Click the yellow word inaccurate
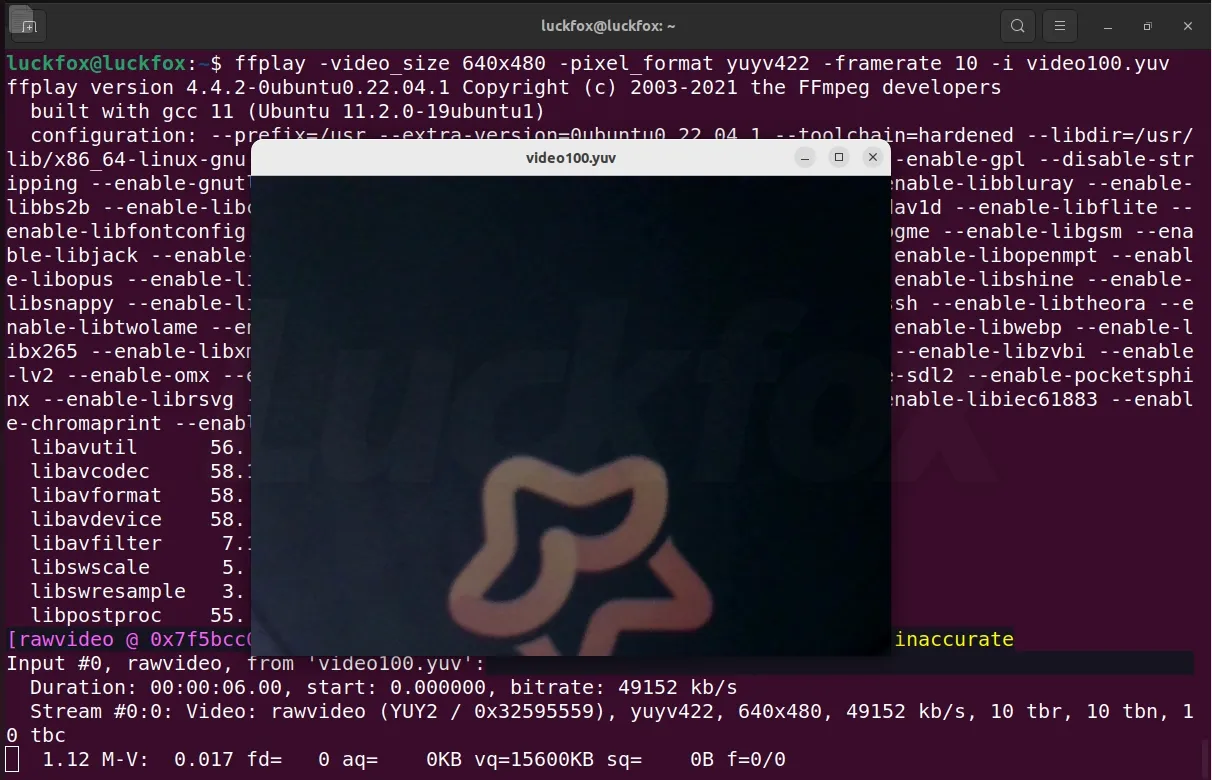Screen dimensions: 1212x780 coord(954,639)
